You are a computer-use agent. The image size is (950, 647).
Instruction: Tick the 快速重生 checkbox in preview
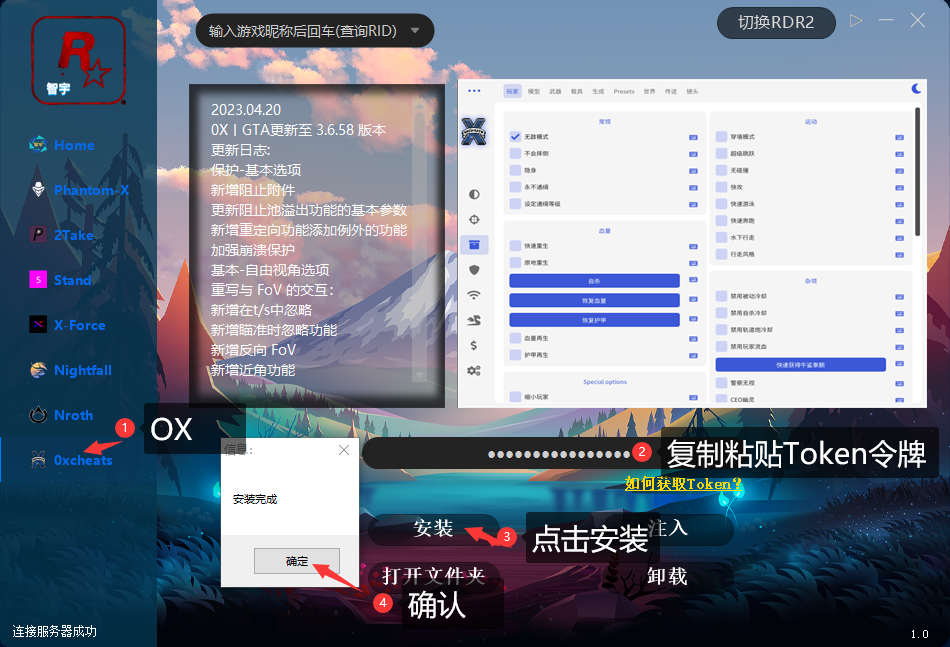(x=515, y=246)
